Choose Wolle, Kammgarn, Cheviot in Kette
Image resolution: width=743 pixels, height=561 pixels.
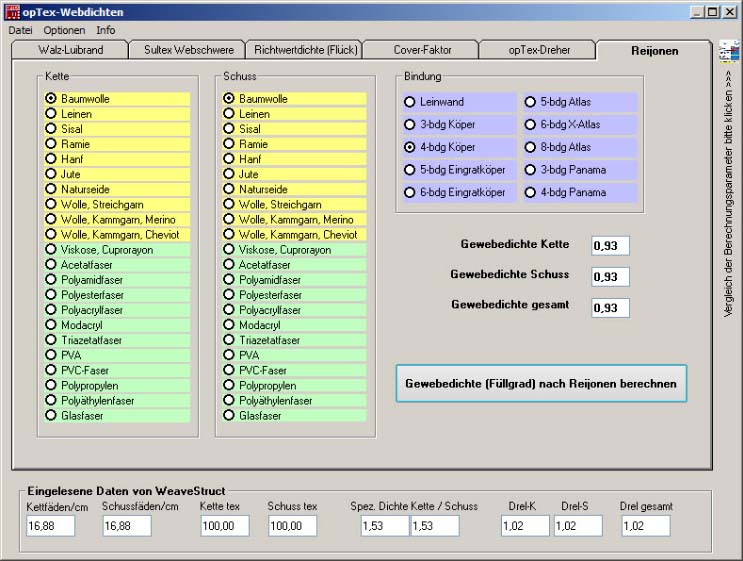117,235
